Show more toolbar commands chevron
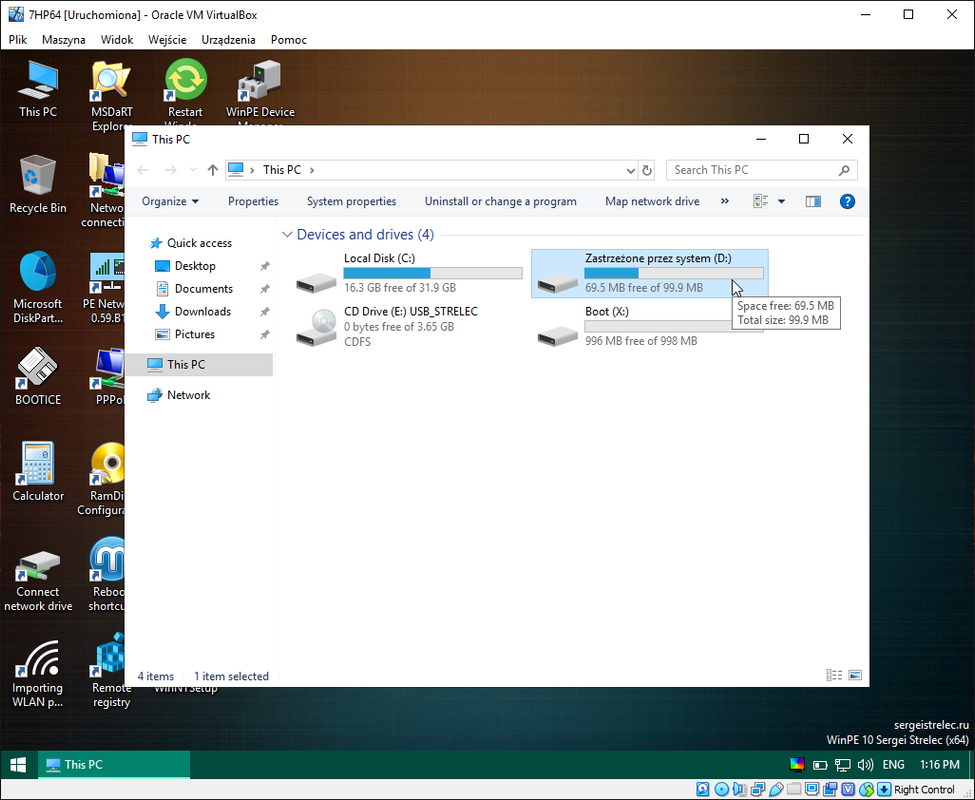975x800 pixels. pyautogui.click(x=724, y=201)
